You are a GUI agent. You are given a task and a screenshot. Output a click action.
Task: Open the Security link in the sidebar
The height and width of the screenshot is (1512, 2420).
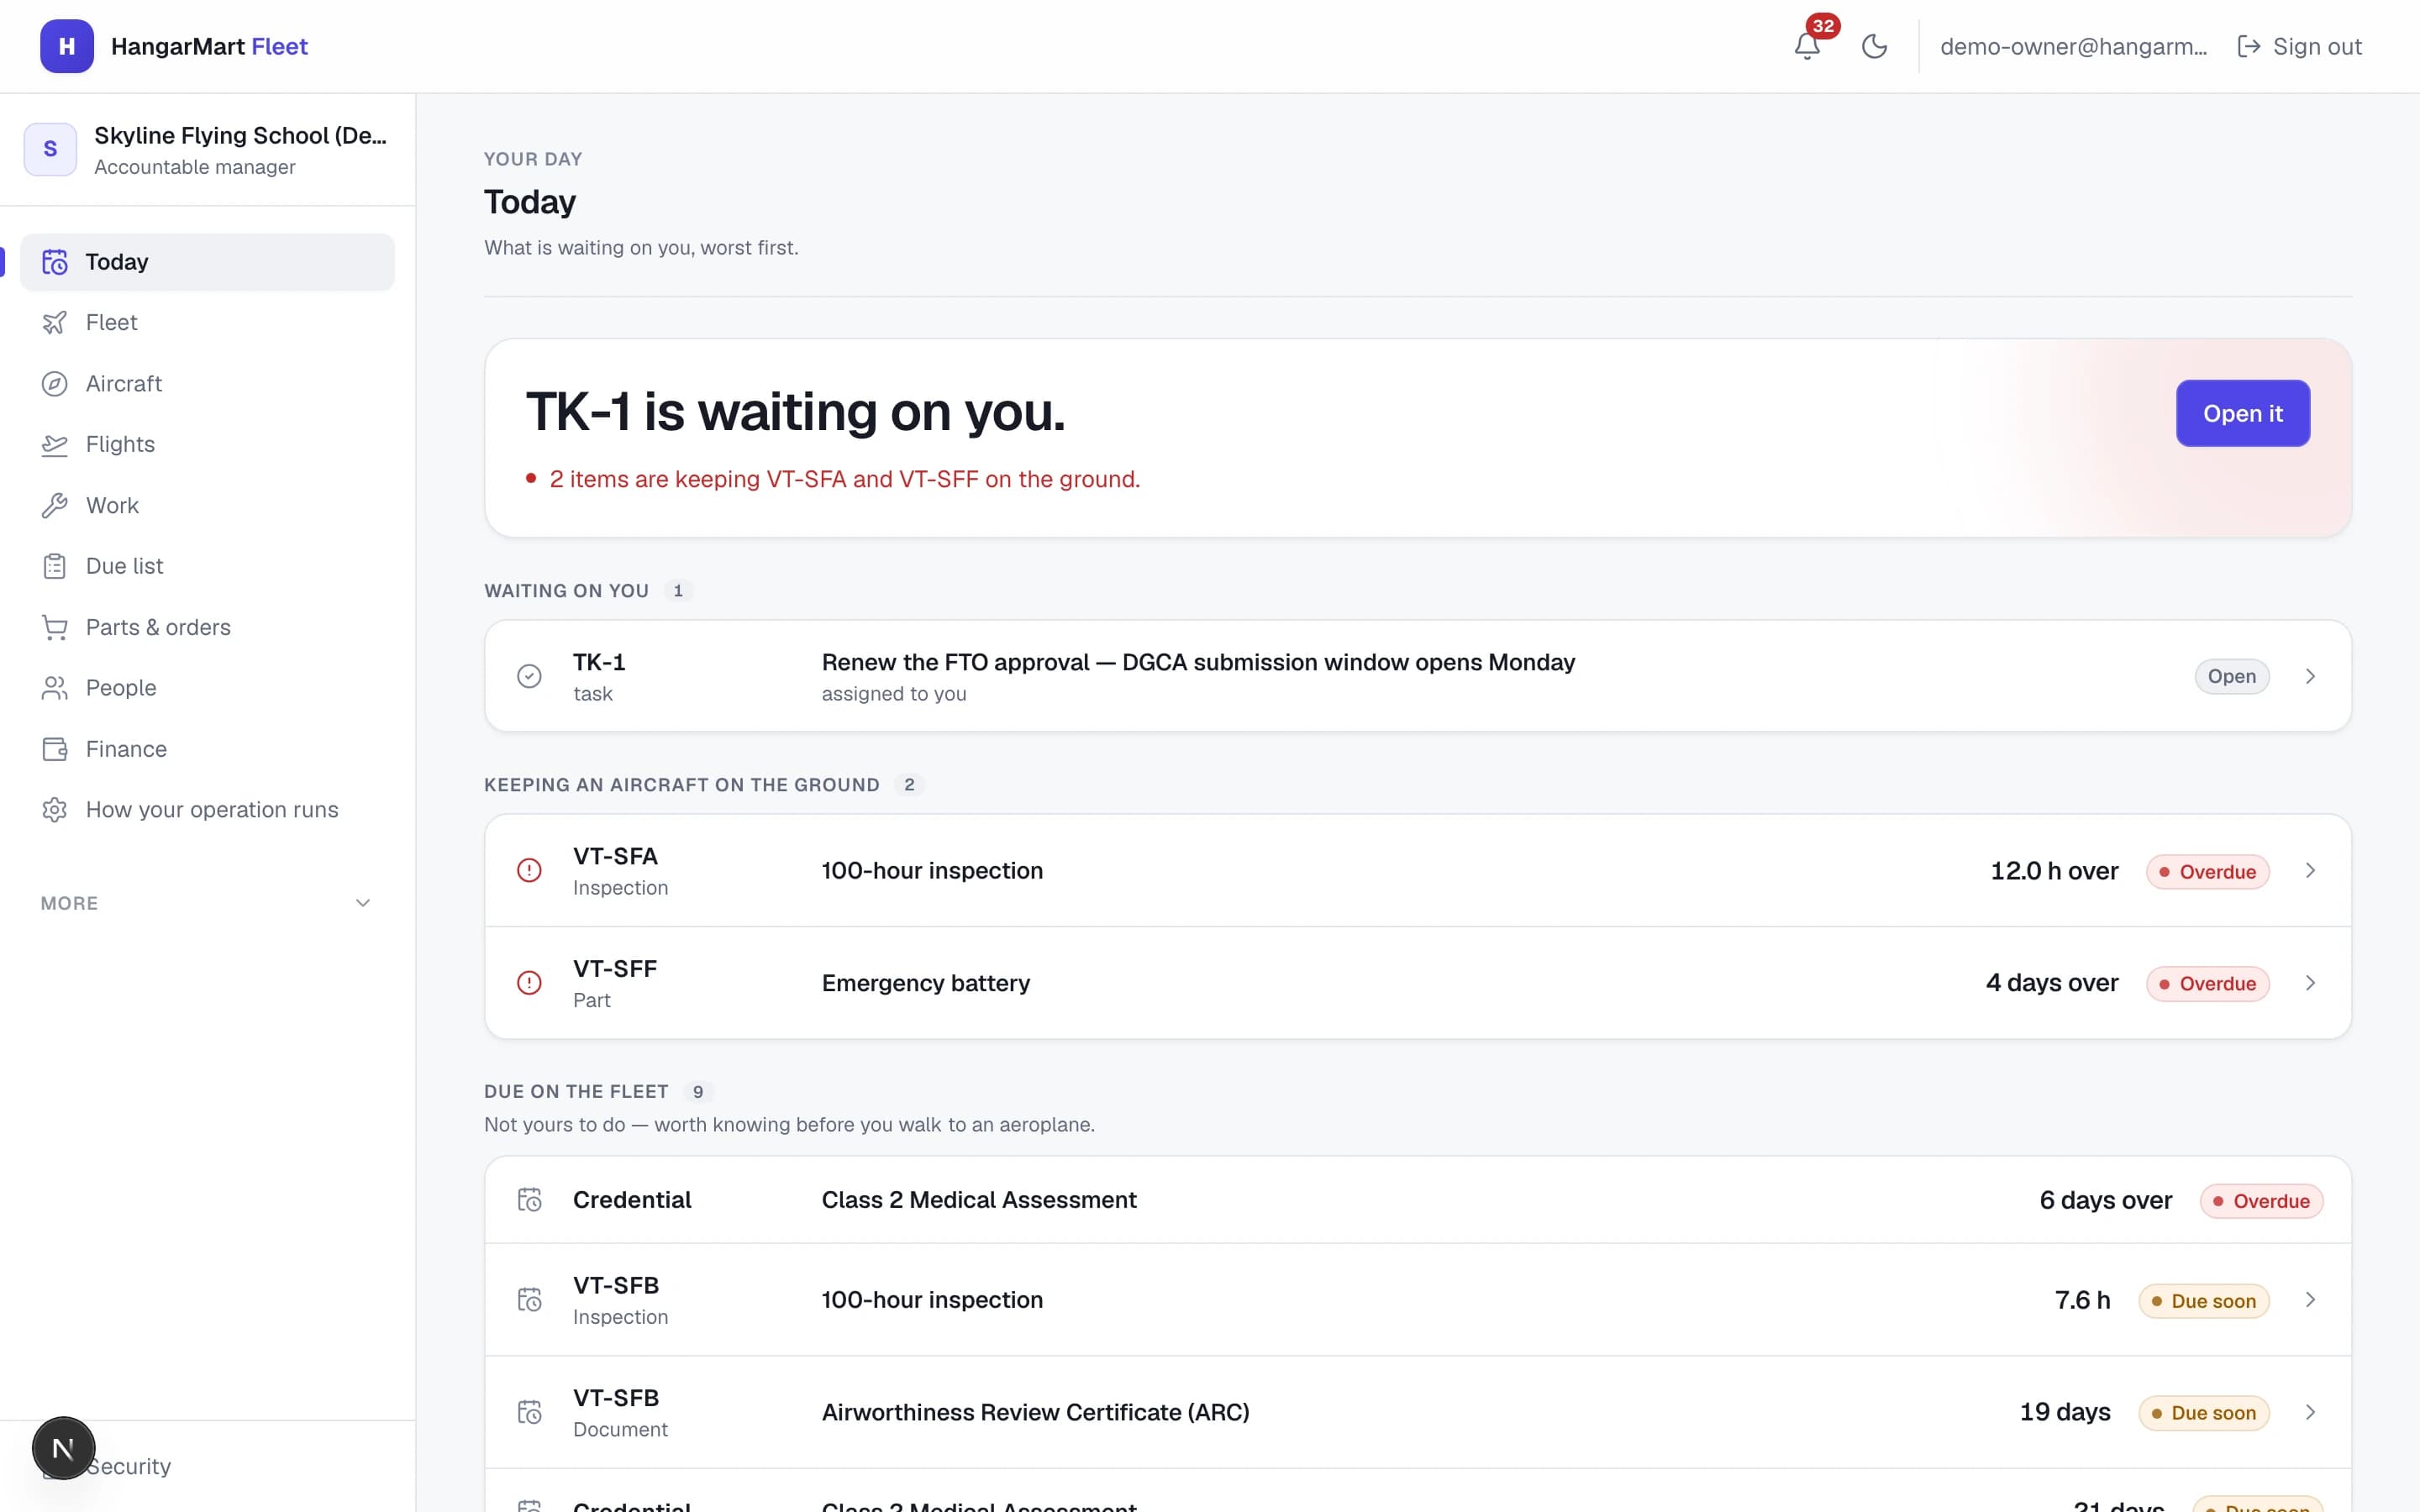pos(128,1466)
